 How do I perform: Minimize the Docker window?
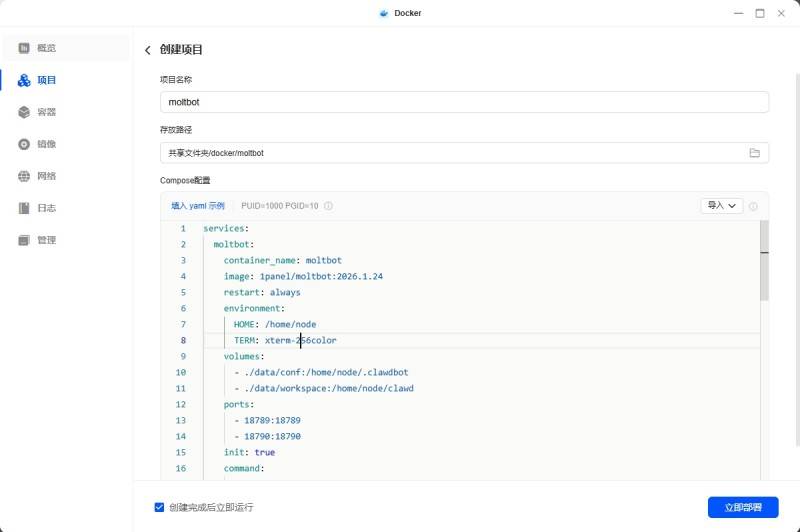(739, 13)
